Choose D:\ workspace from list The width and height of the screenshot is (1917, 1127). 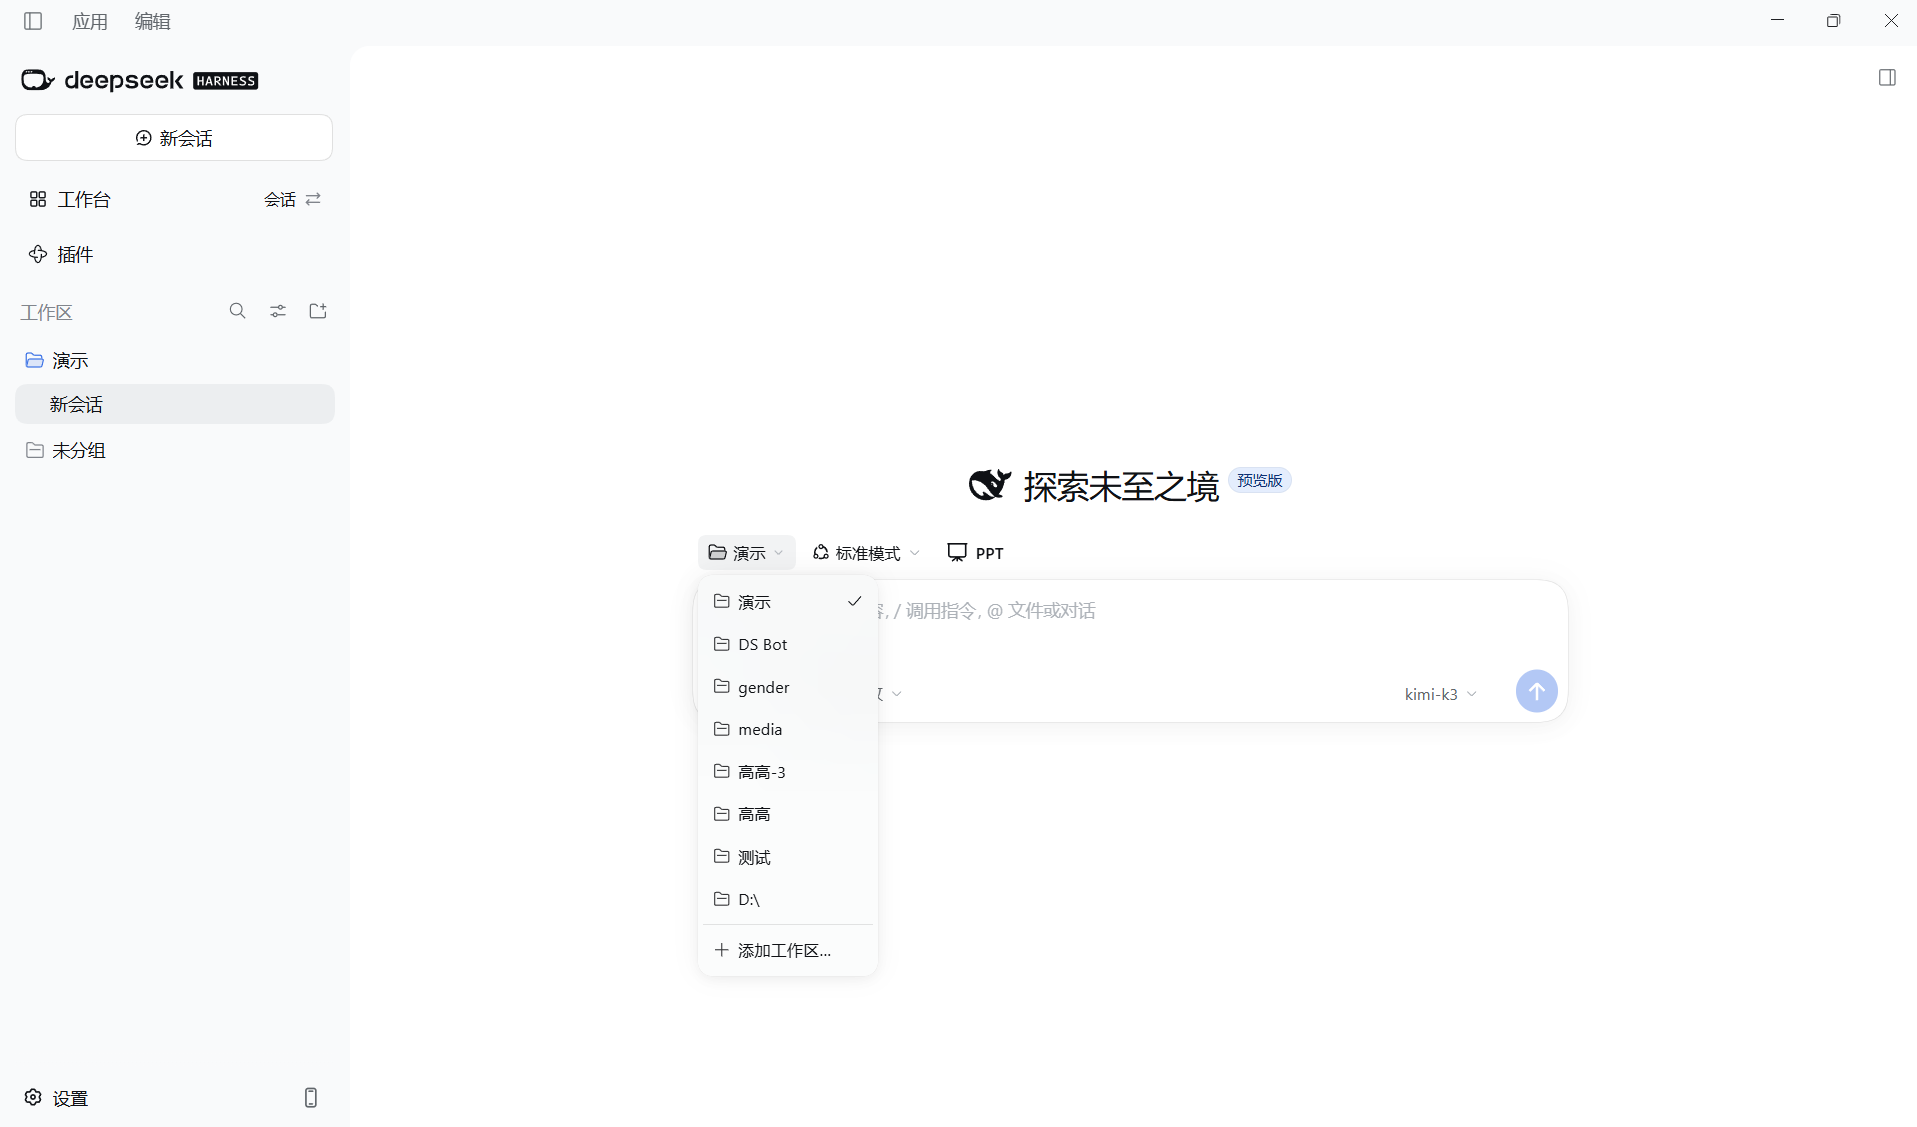click(x=788, y=899)
